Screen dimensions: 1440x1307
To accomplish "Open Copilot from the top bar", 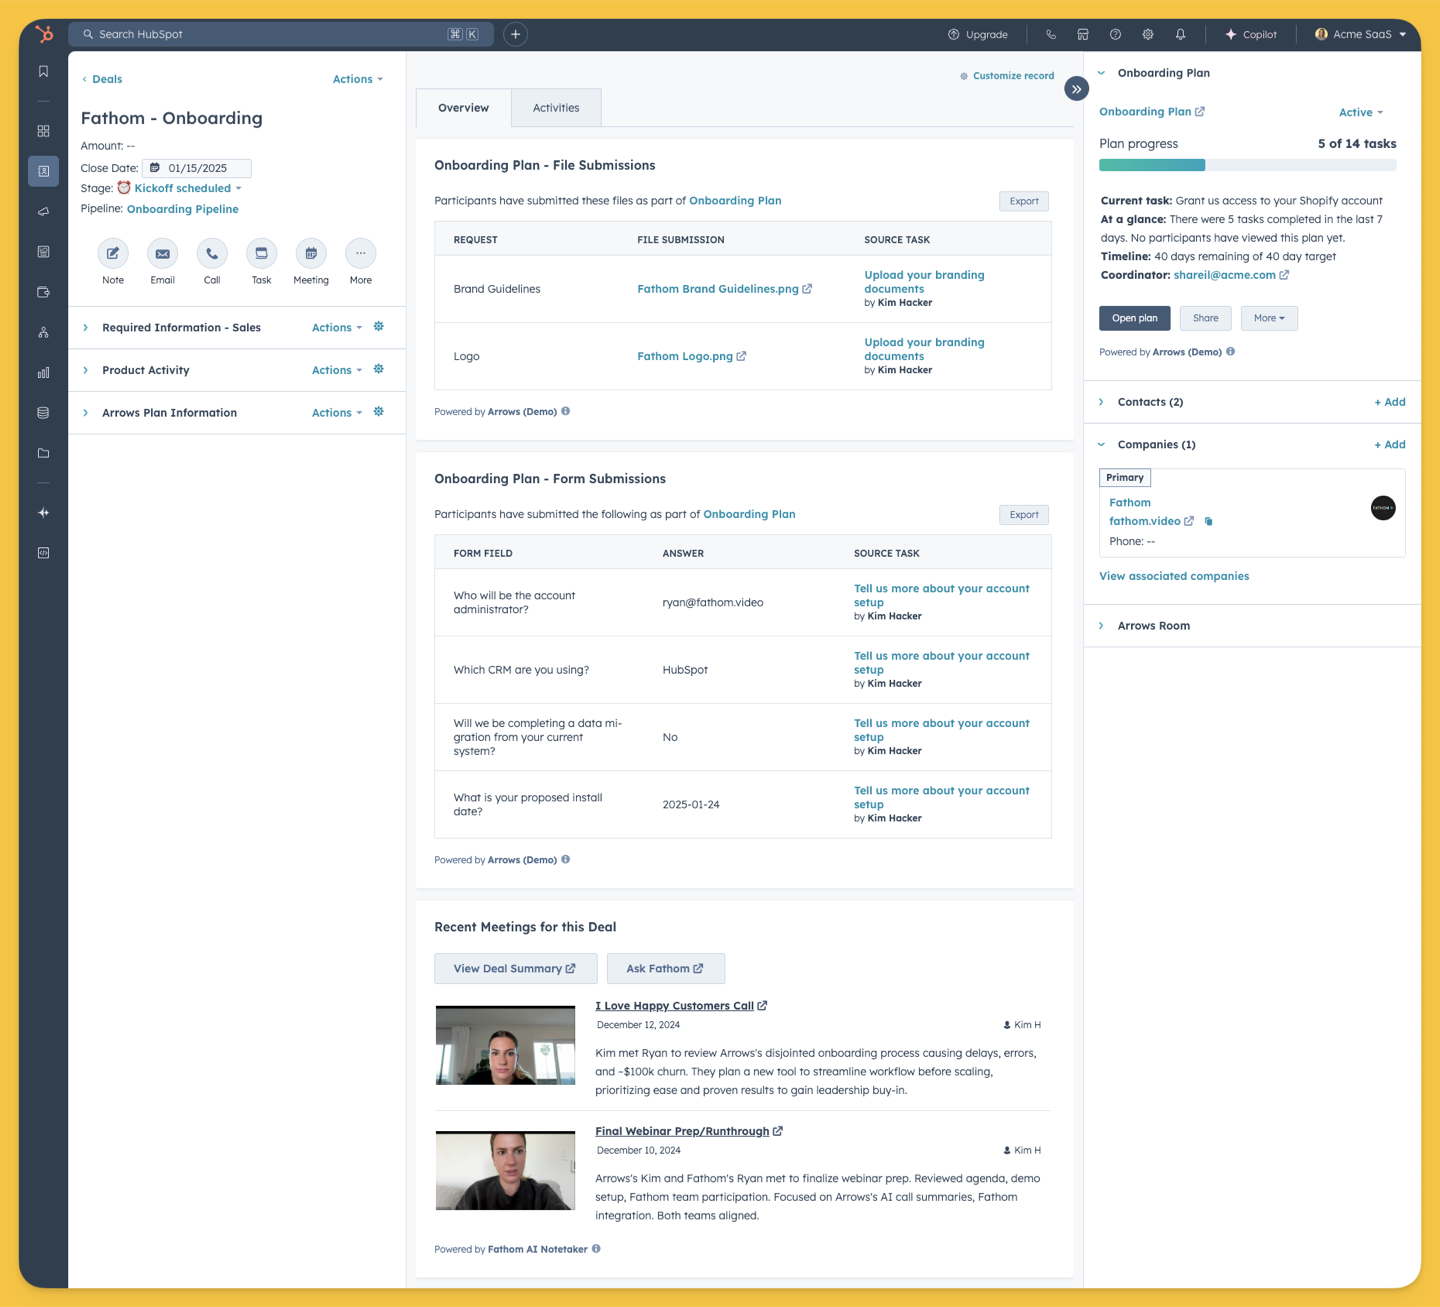I will [1251, 34].
